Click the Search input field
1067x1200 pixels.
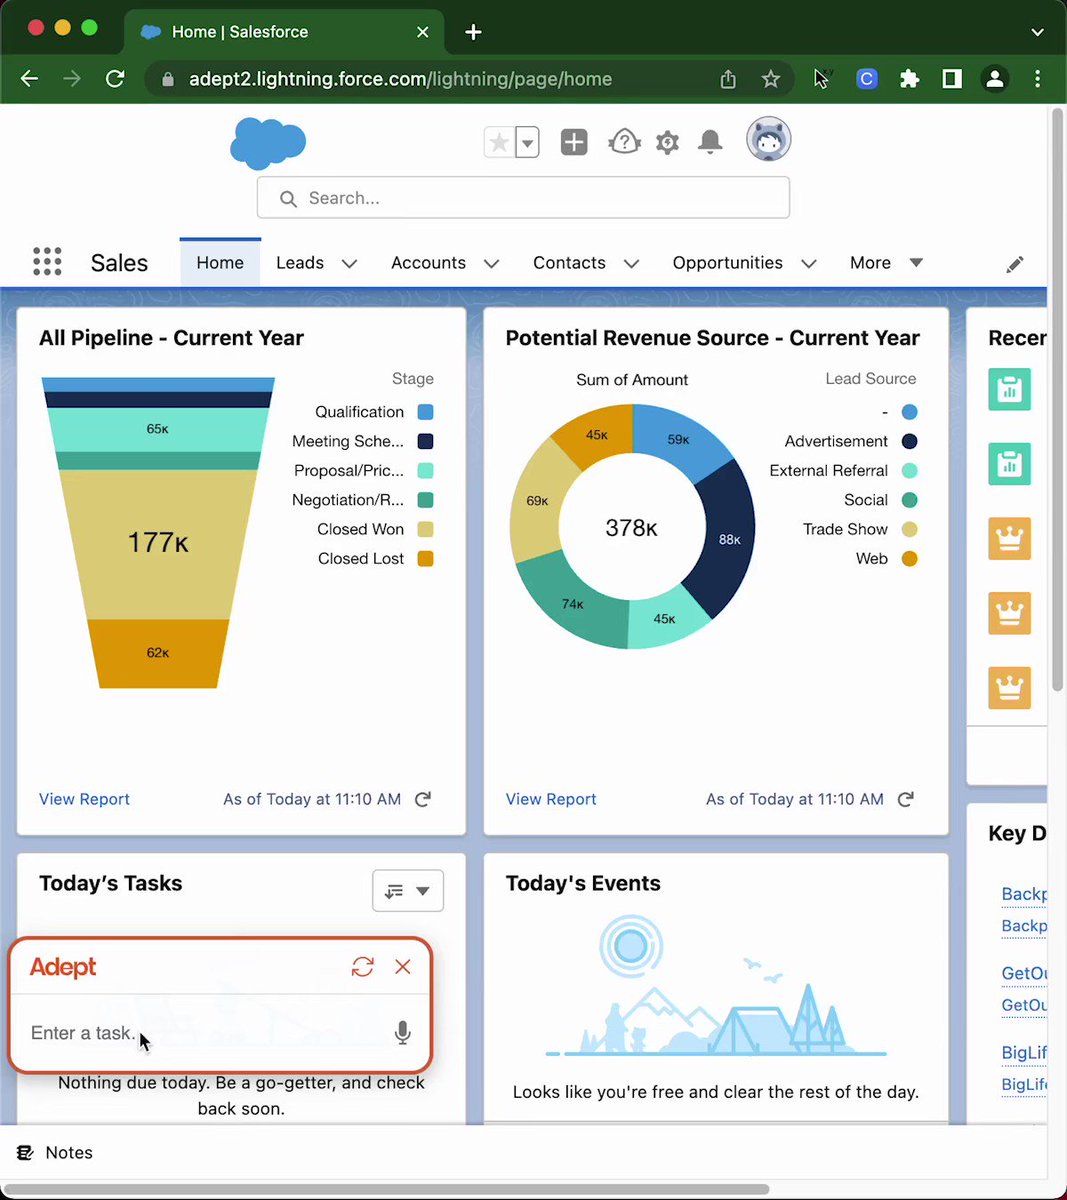pyautogui.click(x=523, y=198)
